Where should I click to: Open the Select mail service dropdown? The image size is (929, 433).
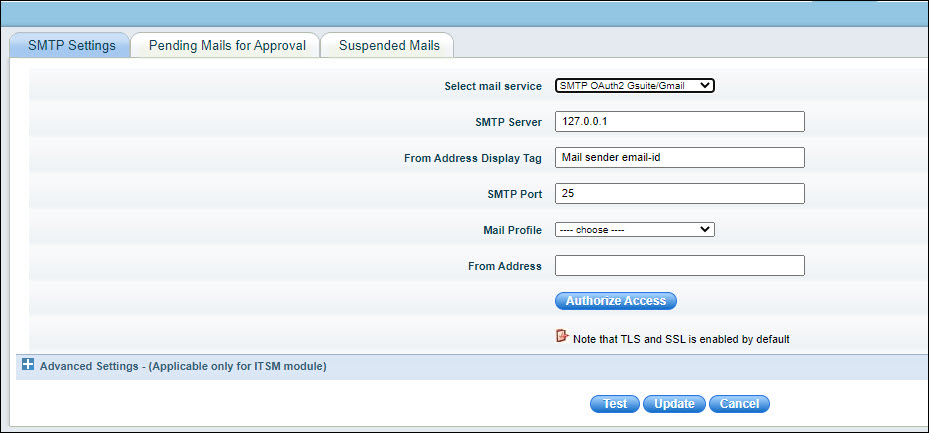(x=634, y=86)
